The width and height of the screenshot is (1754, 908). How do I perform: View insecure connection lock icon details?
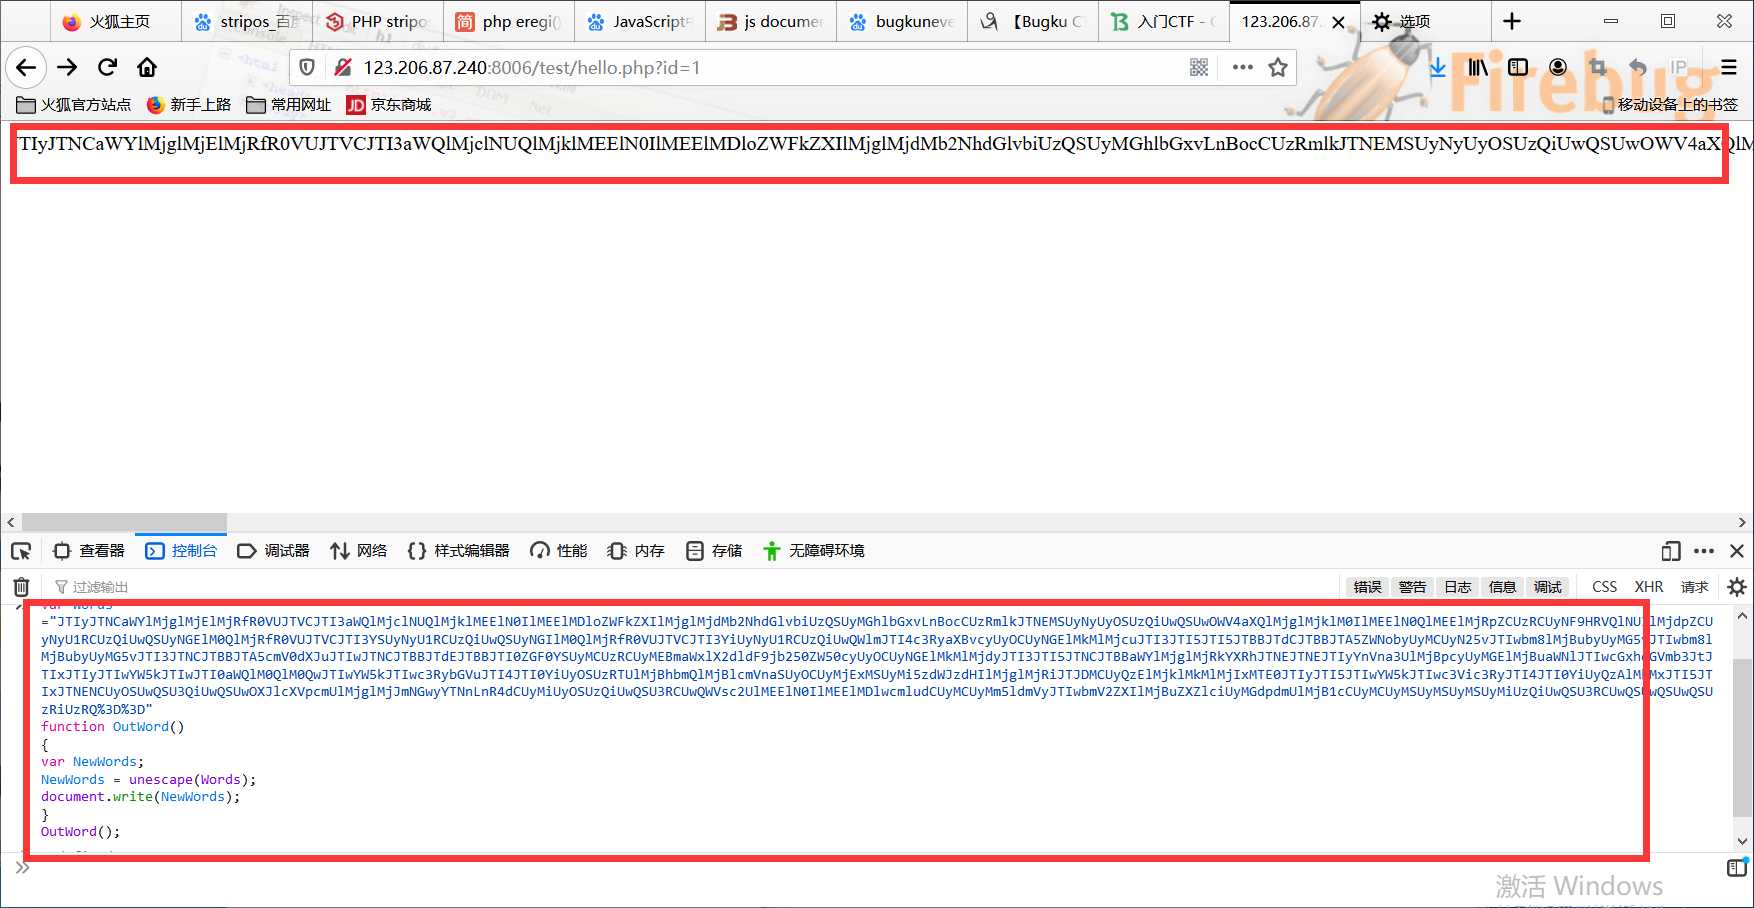coord(343,67)
